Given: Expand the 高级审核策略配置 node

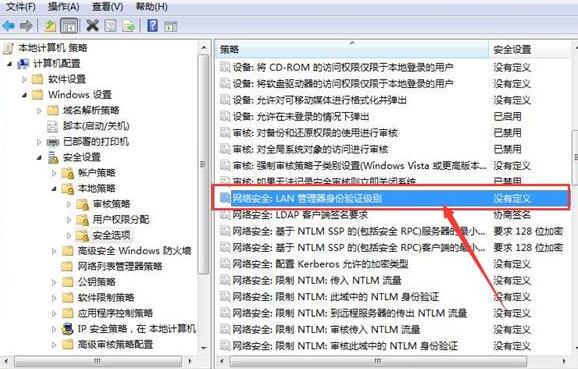Looking at the screenshot, I should (x=54, y=345).
